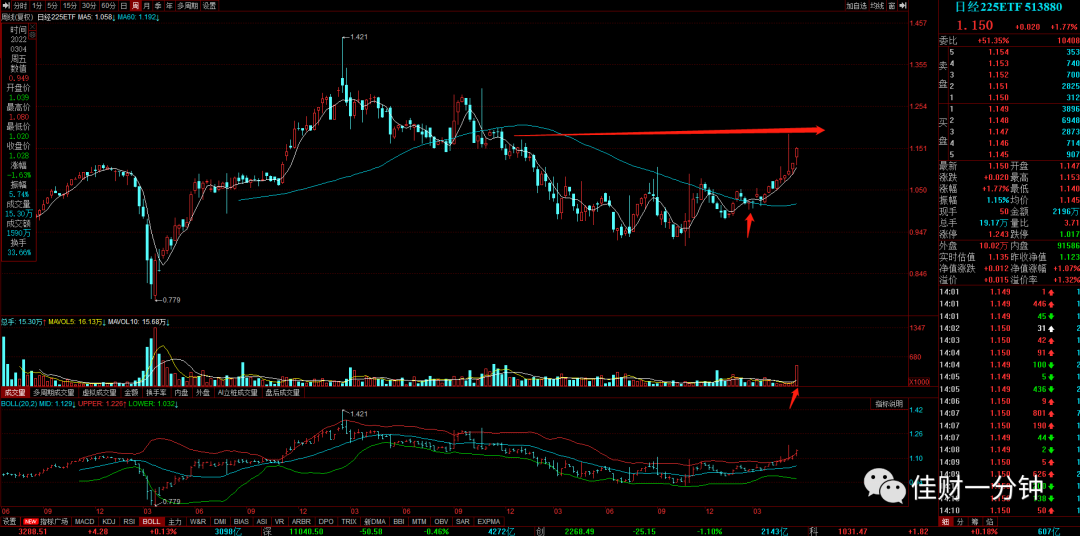
Task: Close the data info panel with the x
Action: [32, 27]
